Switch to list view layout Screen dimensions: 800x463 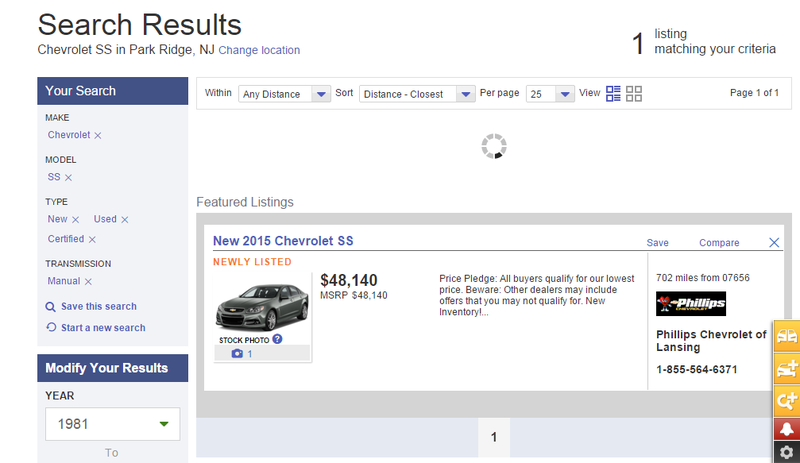[x=613, y=93]
